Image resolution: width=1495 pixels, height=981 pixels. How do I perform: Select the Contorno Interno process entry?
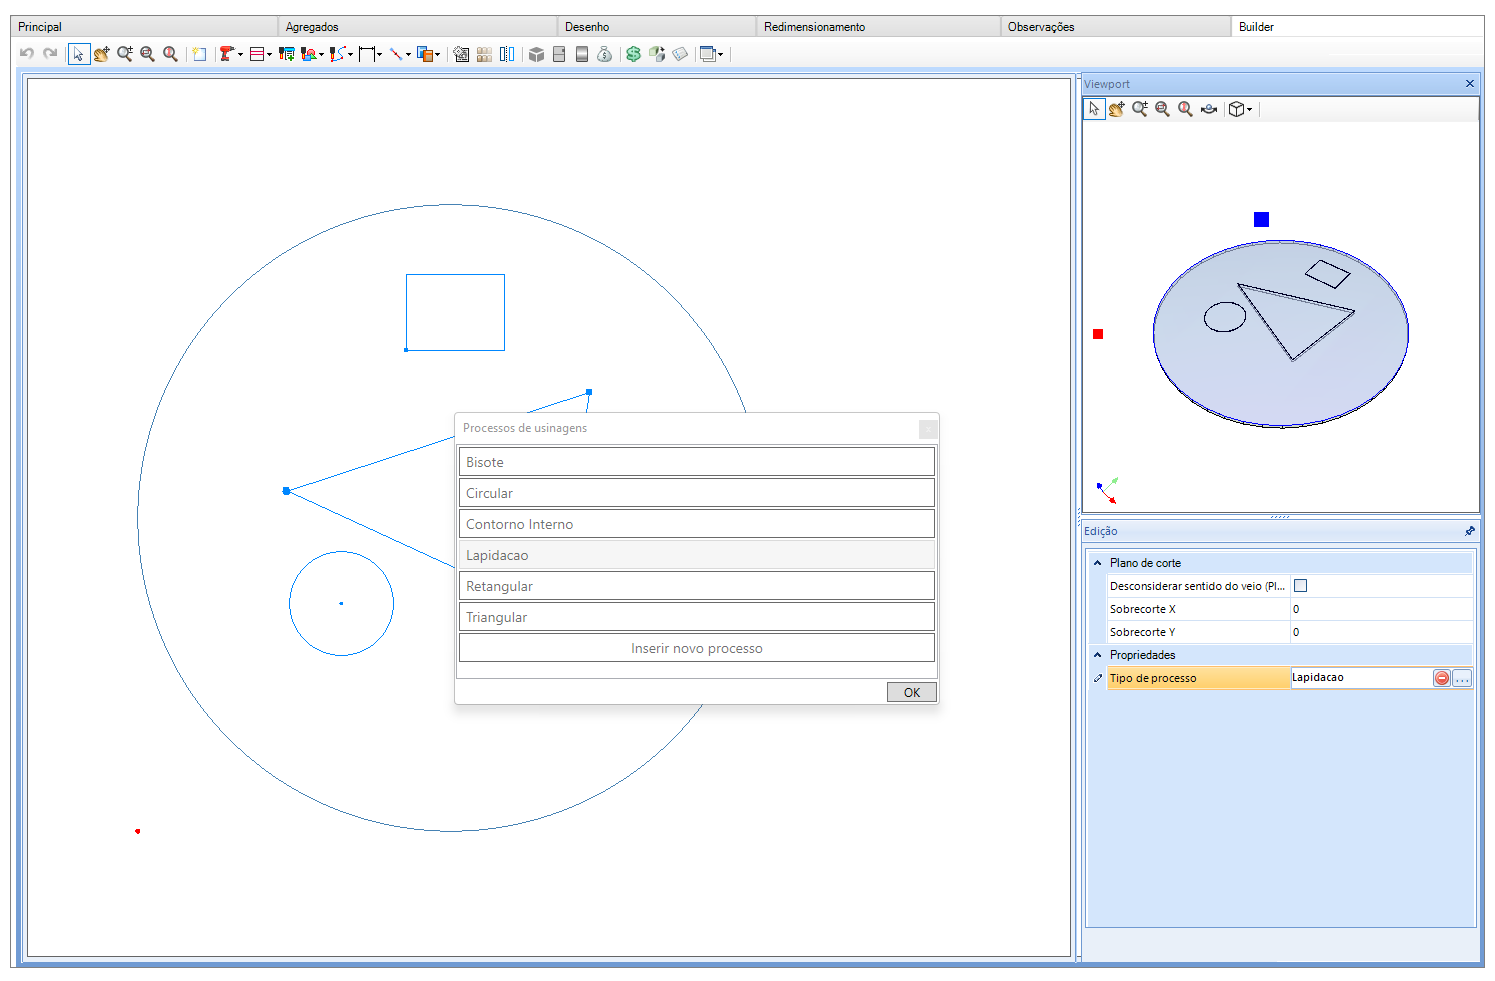point(697,524)
